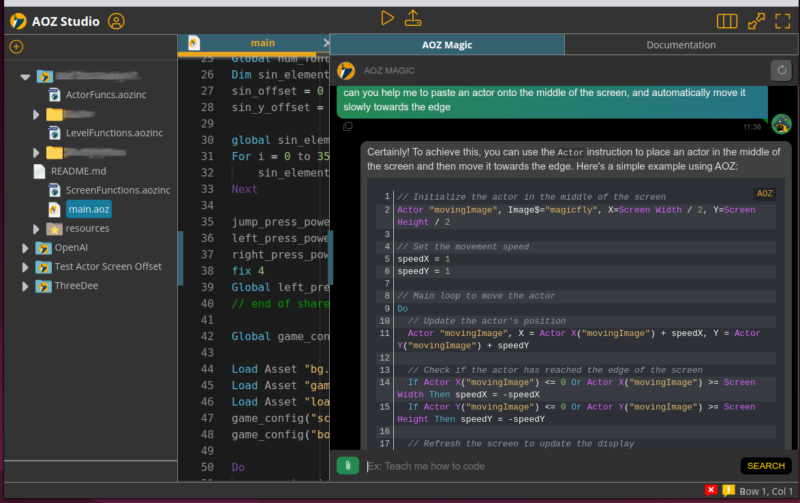
Task: Open README.md file
Action: 78,171
